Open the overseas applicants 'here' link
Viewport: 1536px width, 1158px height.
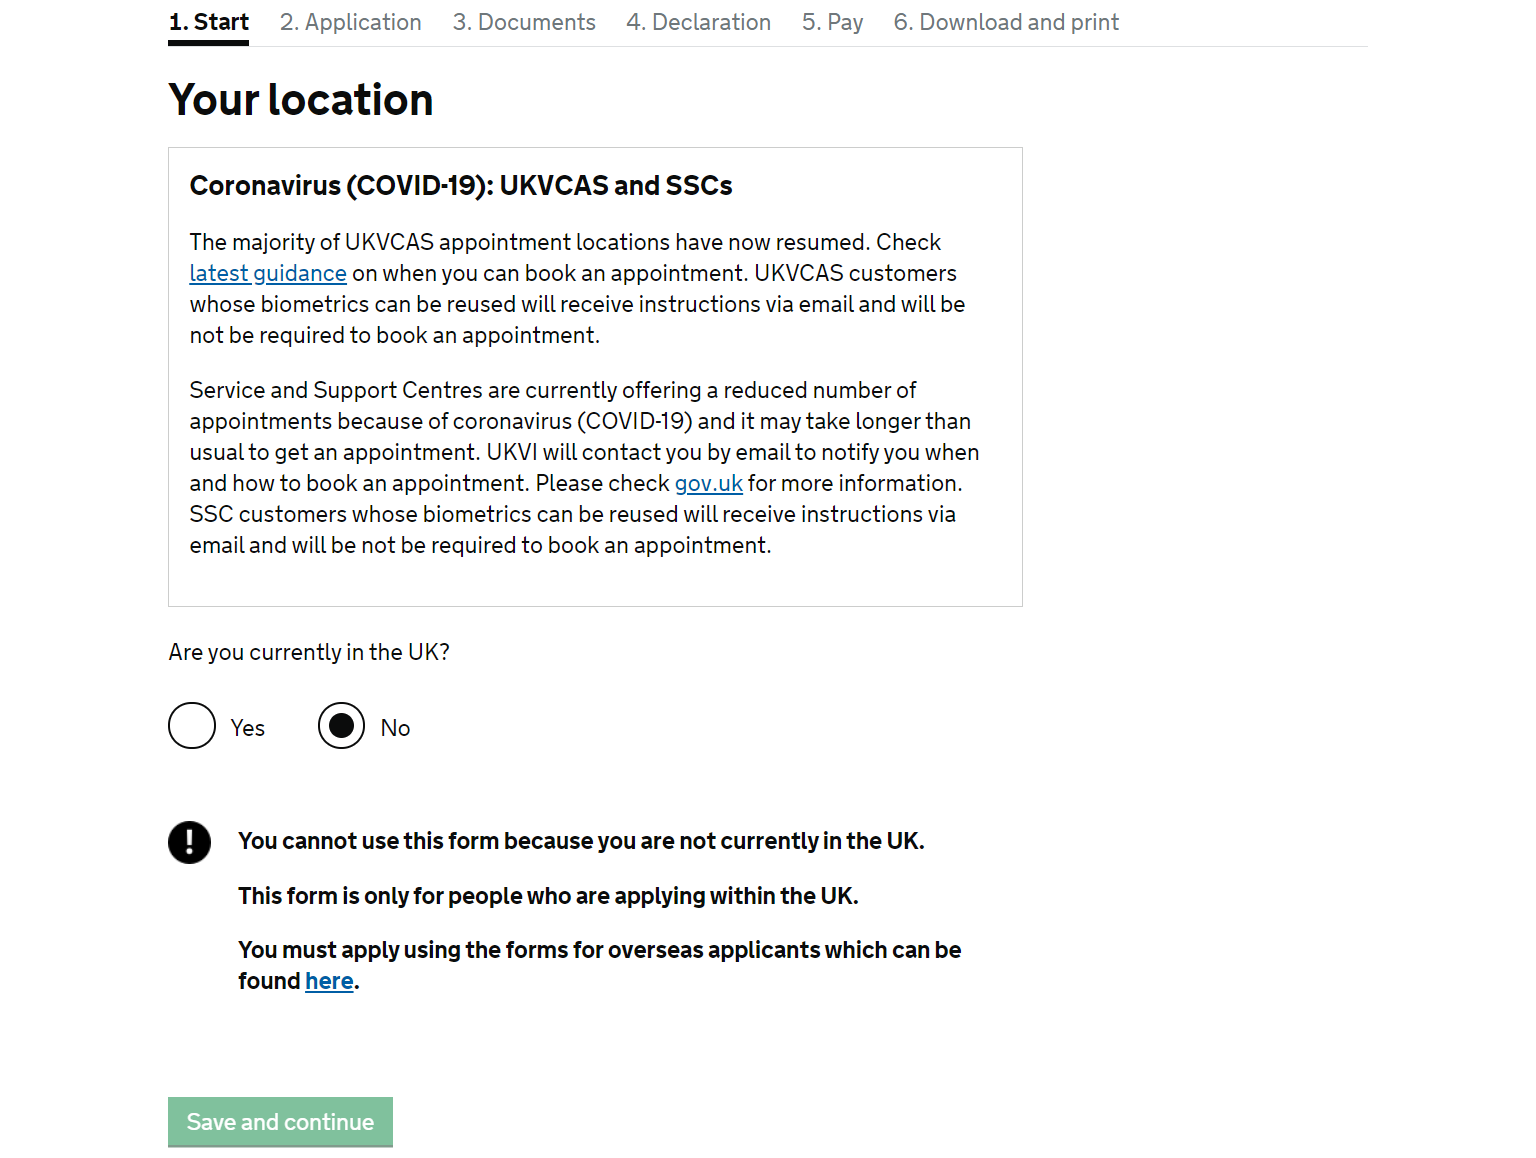click(x=329, y=981)
